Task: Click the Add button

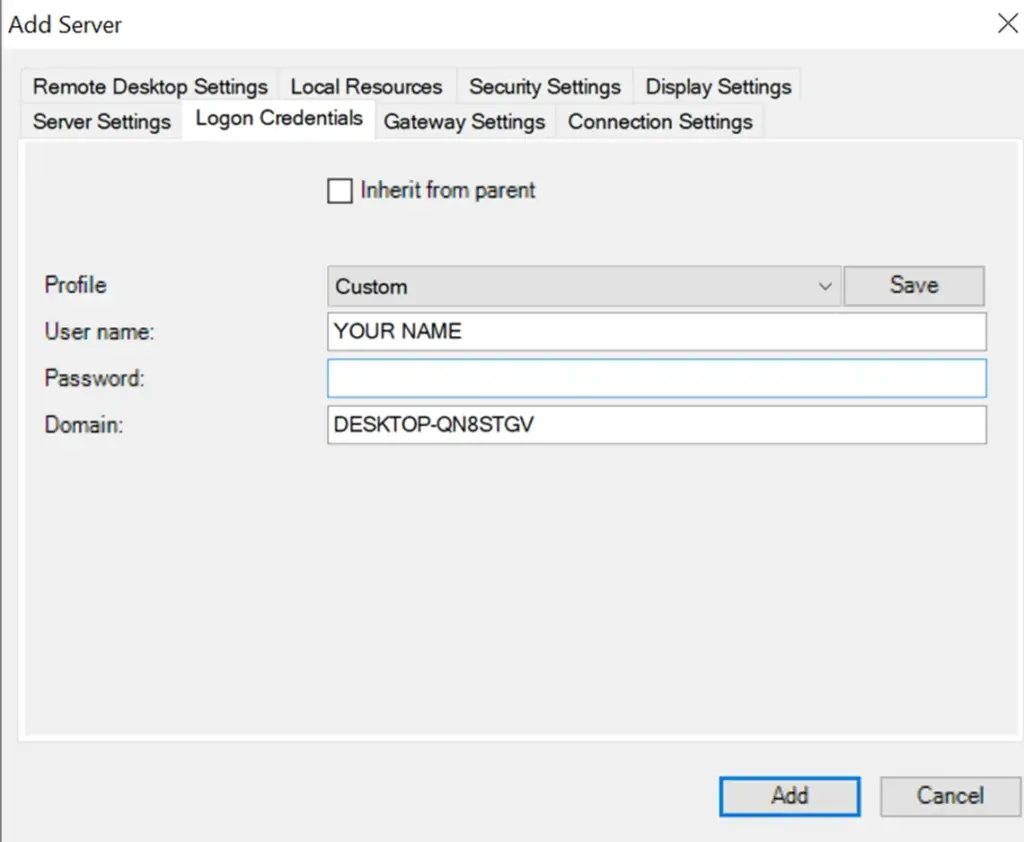Action: click(789, 796)
